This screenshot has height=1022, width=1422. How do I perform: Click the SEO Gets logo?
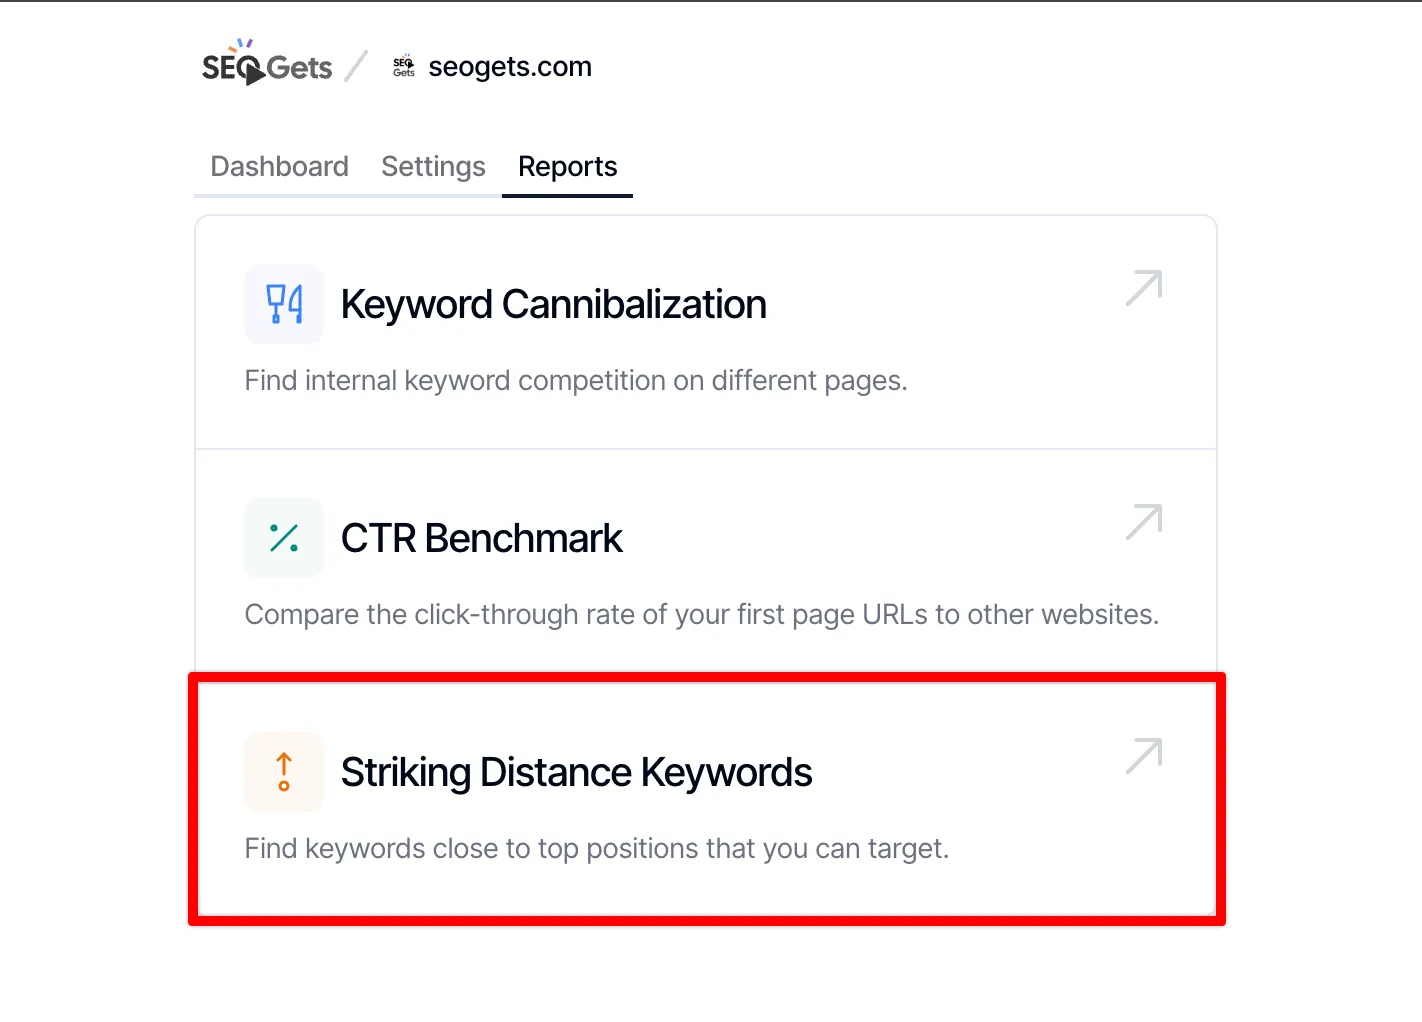266,64
